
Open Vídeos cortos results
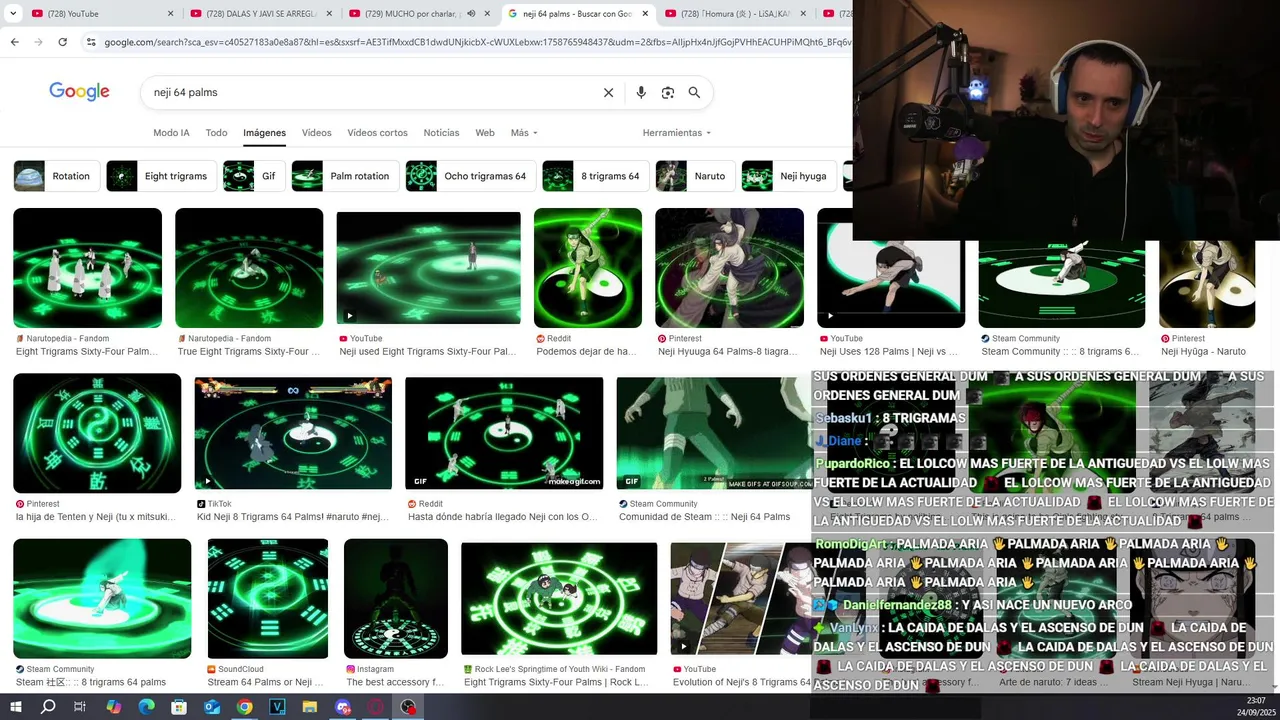[x=377, y=133]
